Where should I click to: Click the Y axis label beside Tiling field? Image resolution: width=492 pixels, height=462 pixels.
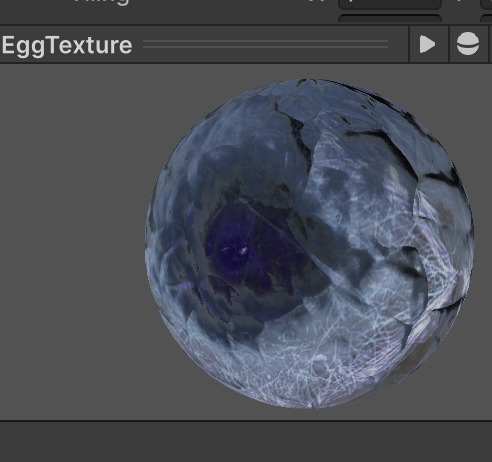(459, 1)
